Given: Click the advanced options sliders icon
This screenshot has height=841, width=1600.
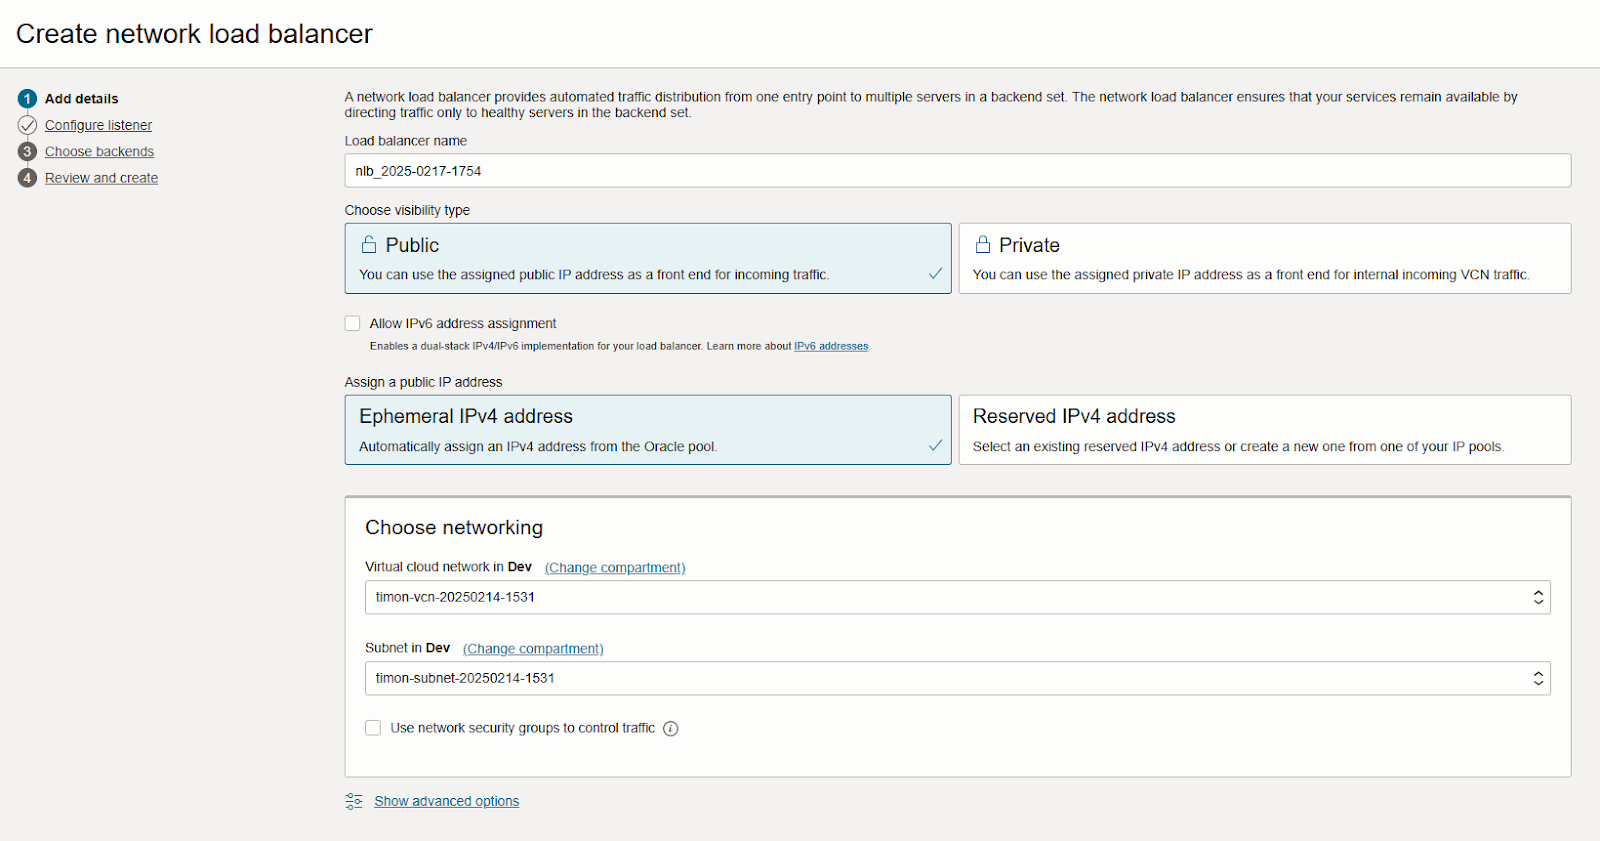Looking at the screenshot, I should (x=354, y=801).
